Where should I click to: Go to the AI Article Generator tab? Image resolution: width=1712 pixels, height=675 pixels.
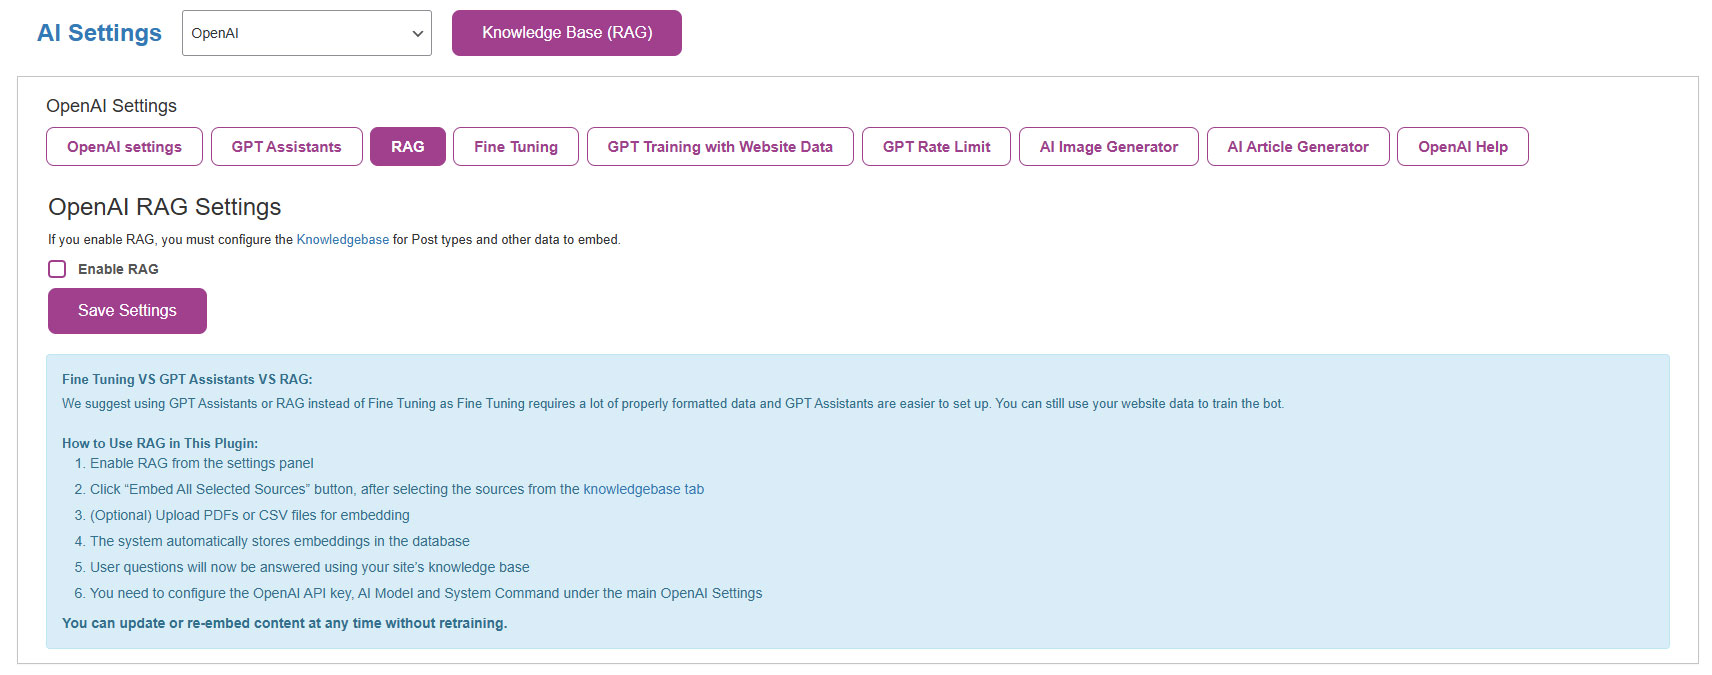[x=1297, y=147]
